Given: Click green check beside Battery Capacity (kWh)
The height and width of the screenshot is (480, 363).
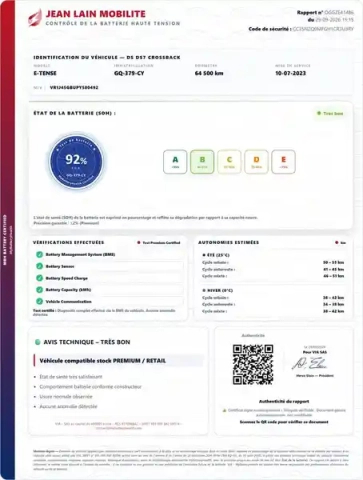Looking at the screenshot, I should pyautogui.click(x=39, y=290).
